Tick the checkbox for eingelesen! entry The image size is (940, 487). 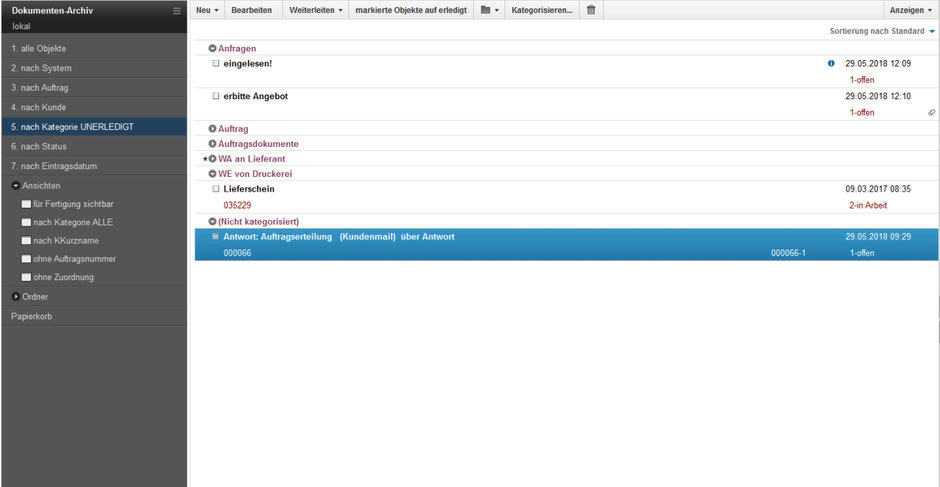216,64
